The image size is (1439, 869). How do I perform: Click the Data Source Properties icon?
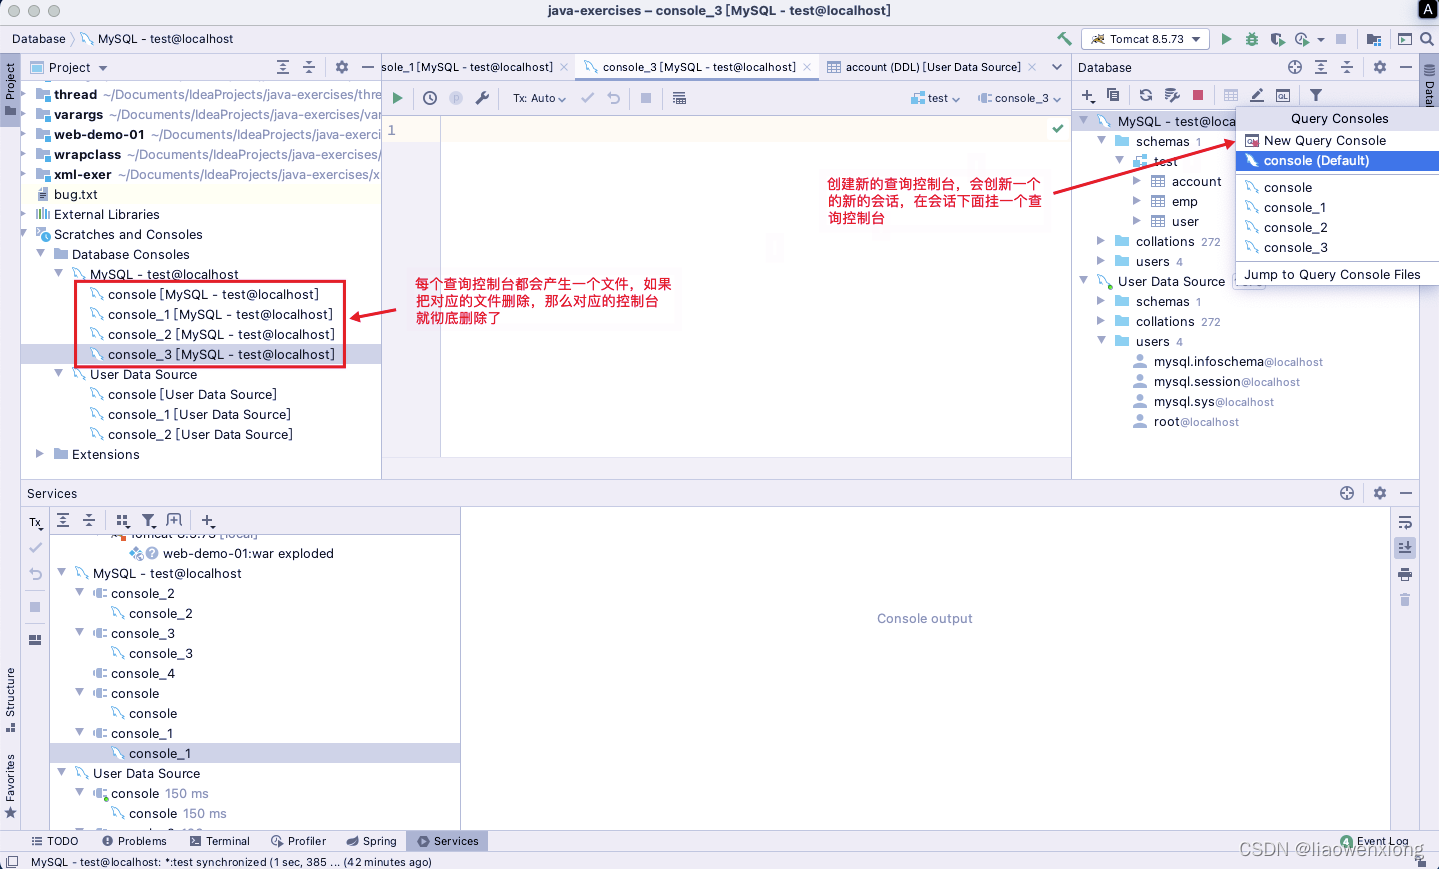tap(1172, 95)
